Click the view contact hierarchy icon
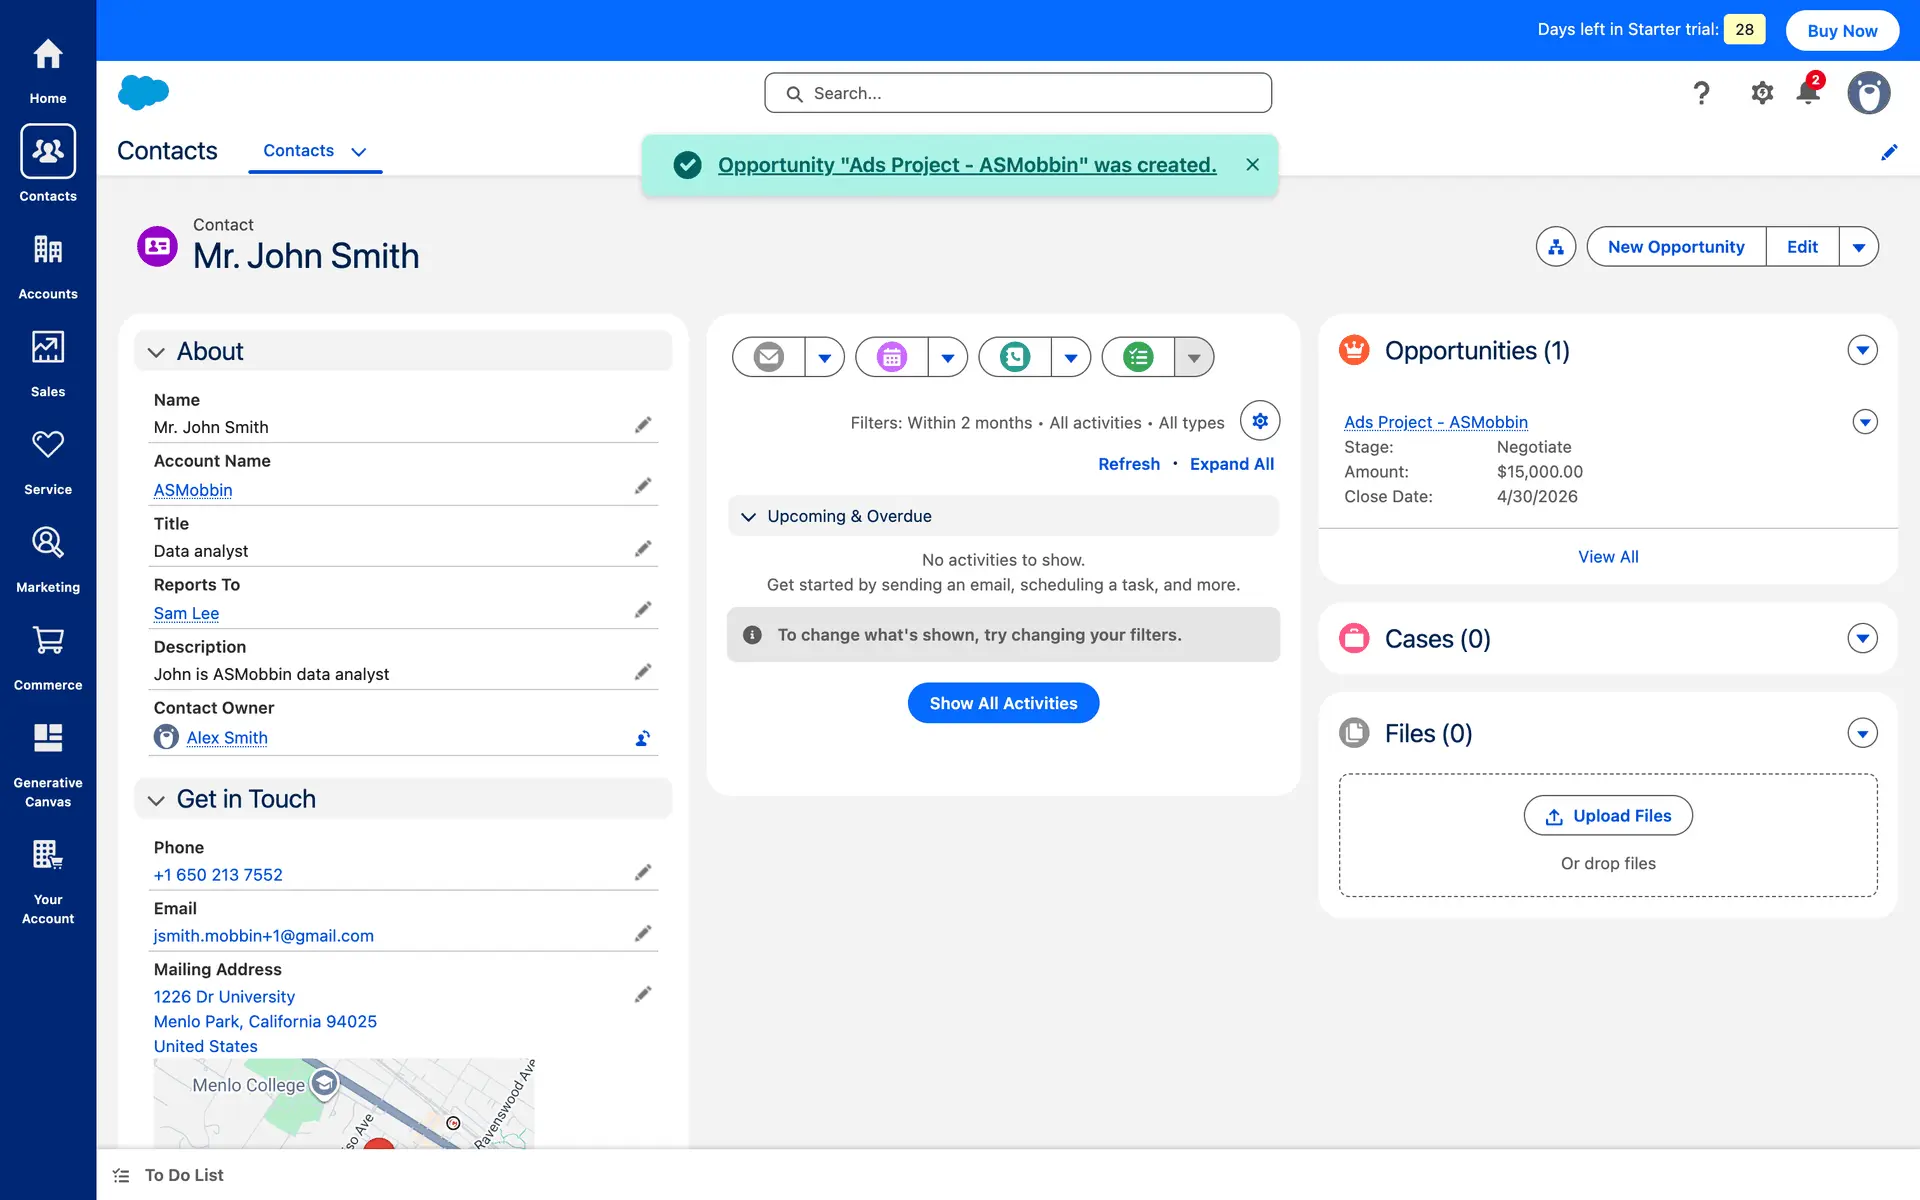 point(1555,247)
